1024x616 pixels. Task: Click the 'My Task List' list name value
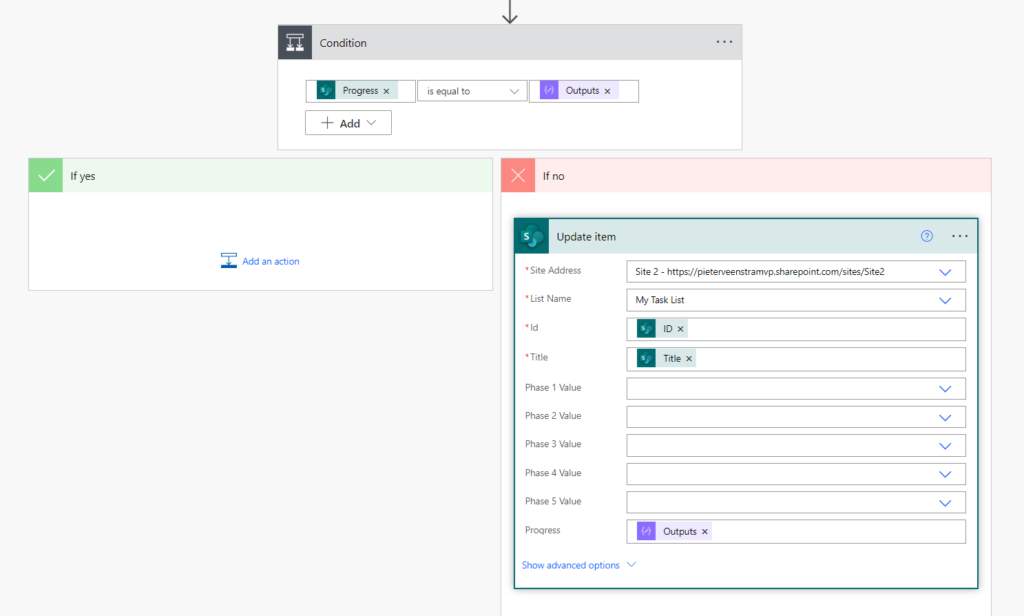click(x=660, y=300)
